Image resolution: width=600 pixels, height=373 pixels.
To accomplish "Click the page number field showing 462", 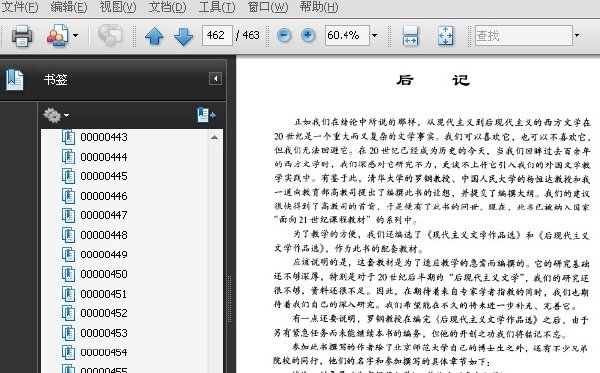I will [x=217, y=36].
